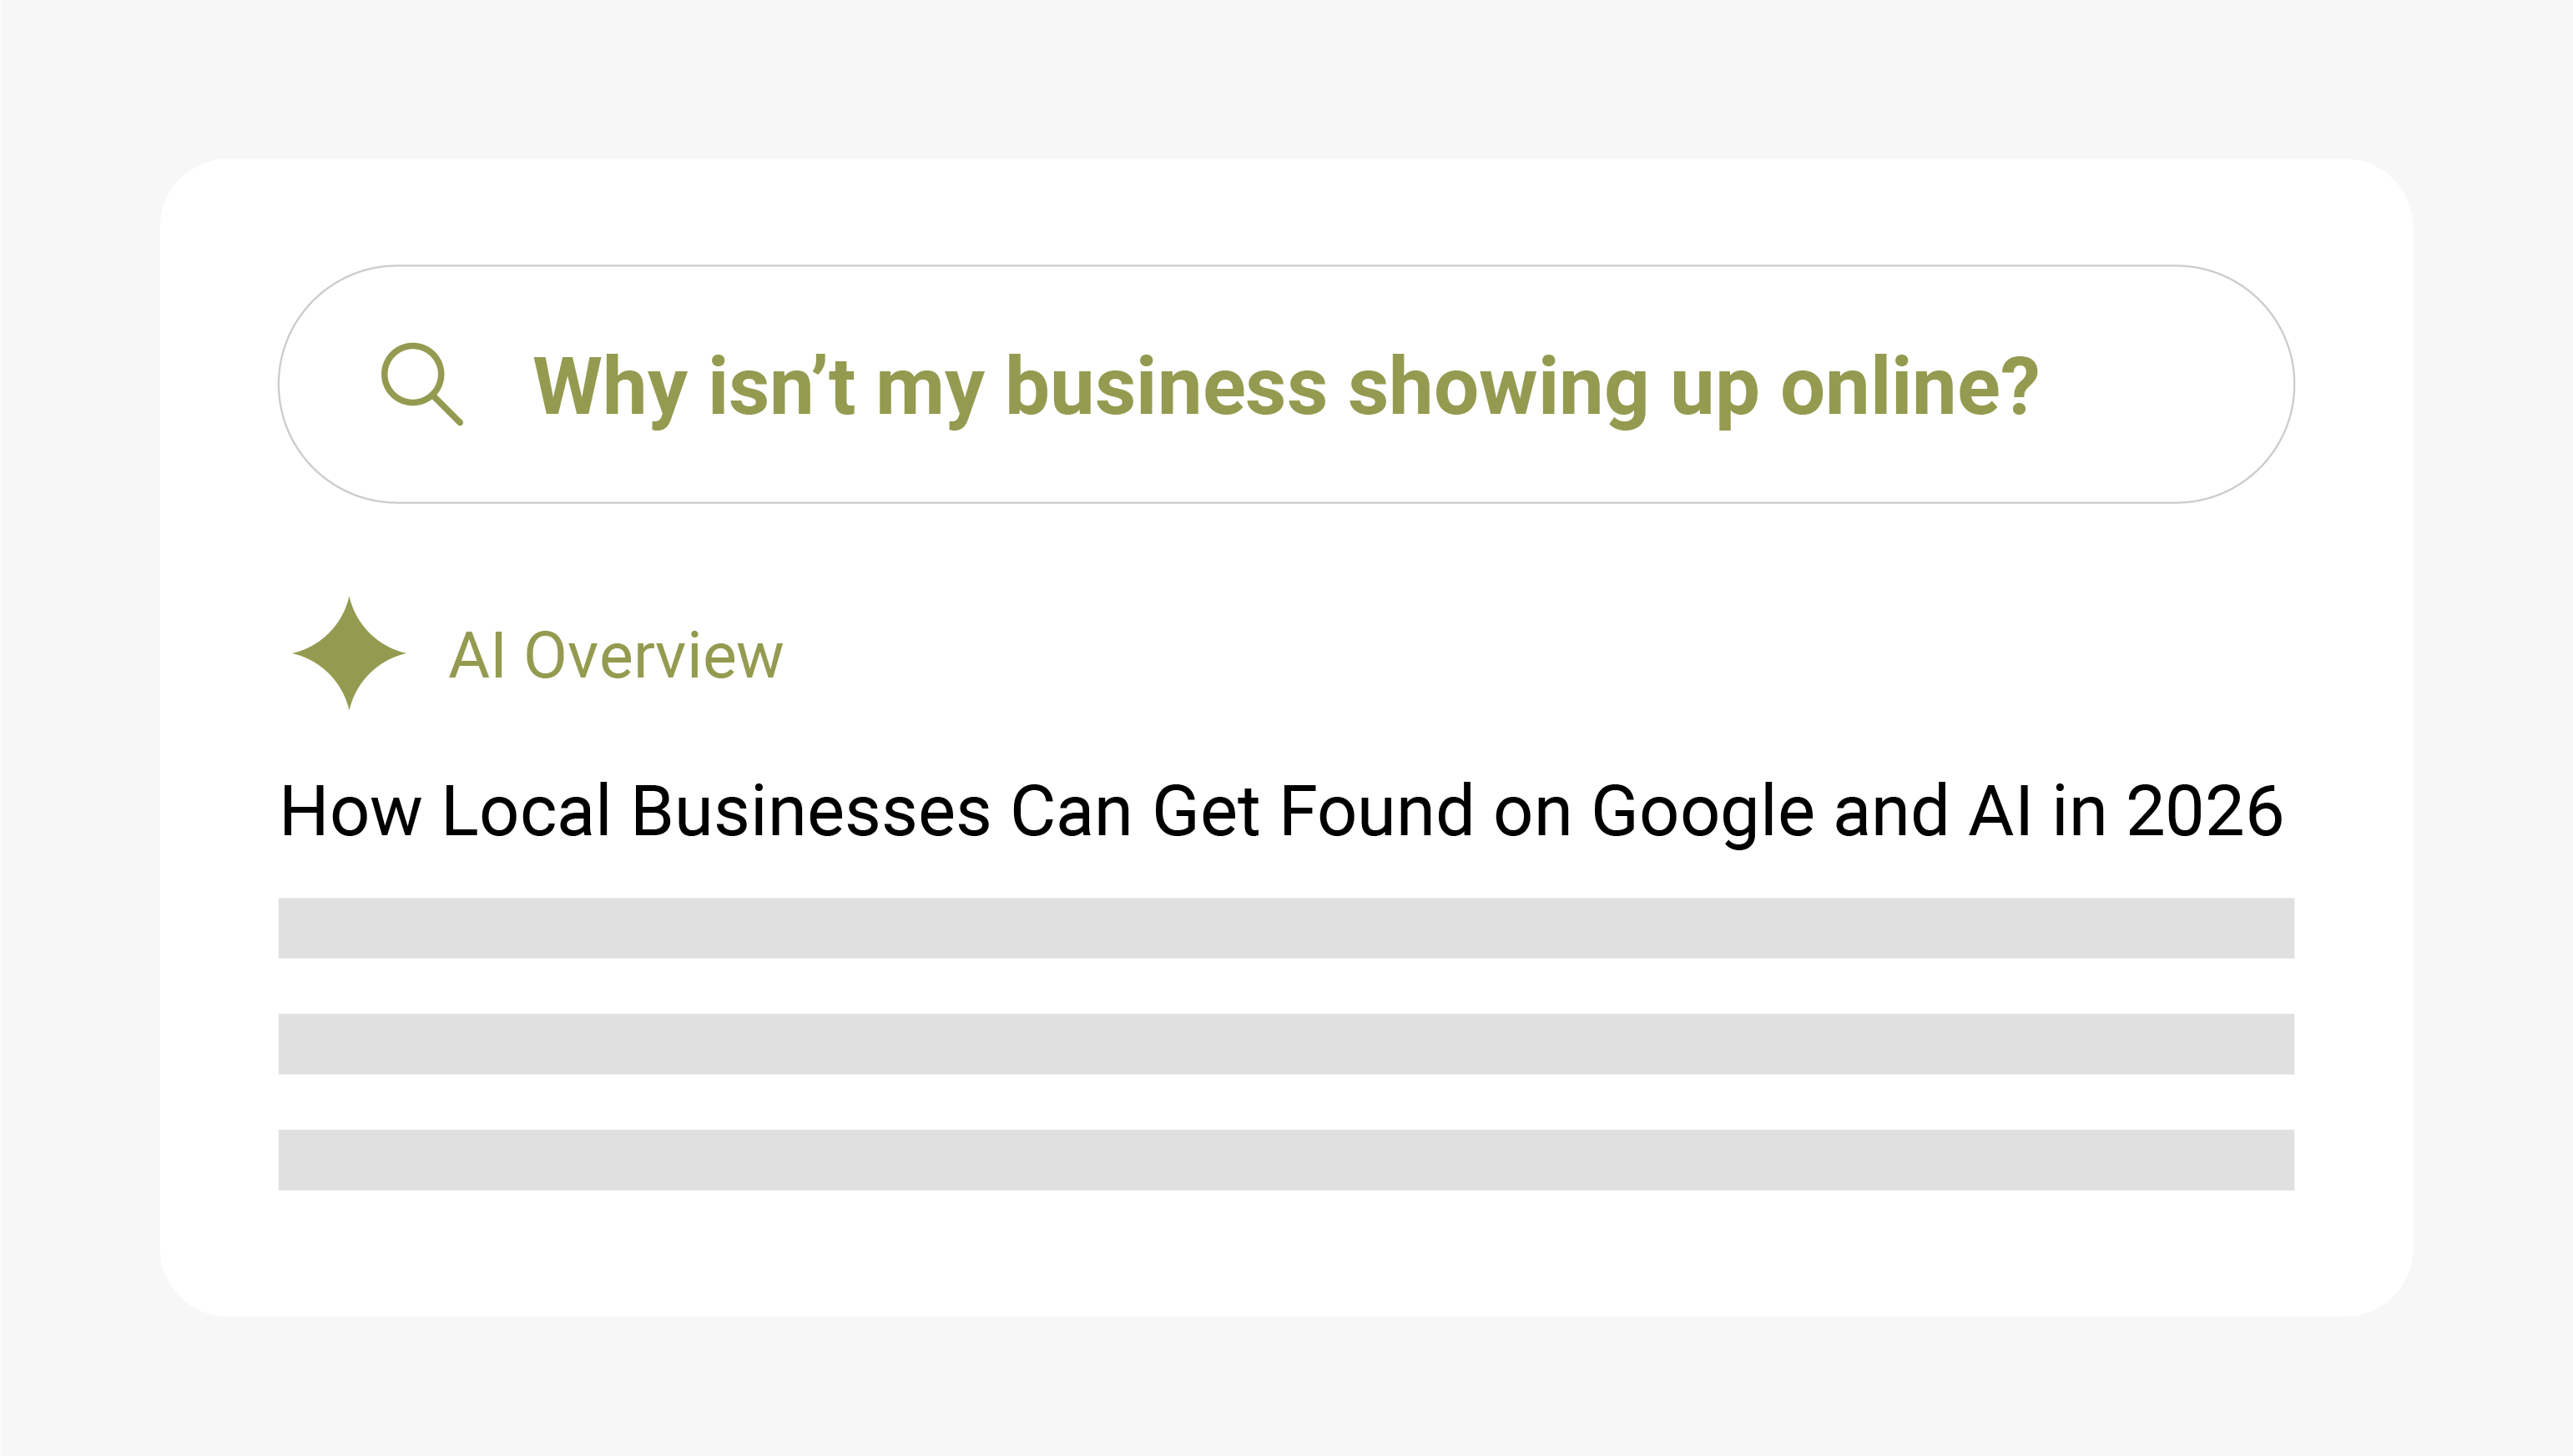Image resolution: width=2573 pixels, height=1456 pixels.
Task: Click the word "Found" in the headline
Action: (1376, 811)
